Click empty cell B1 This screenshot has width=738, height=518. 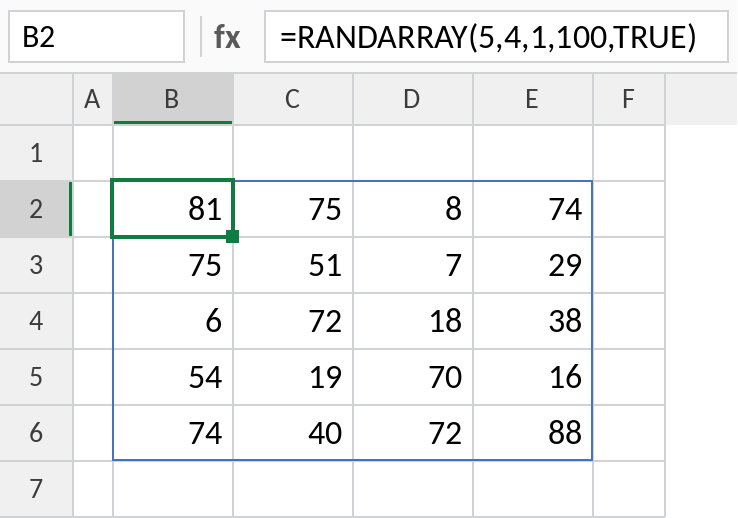pos(173,153)
